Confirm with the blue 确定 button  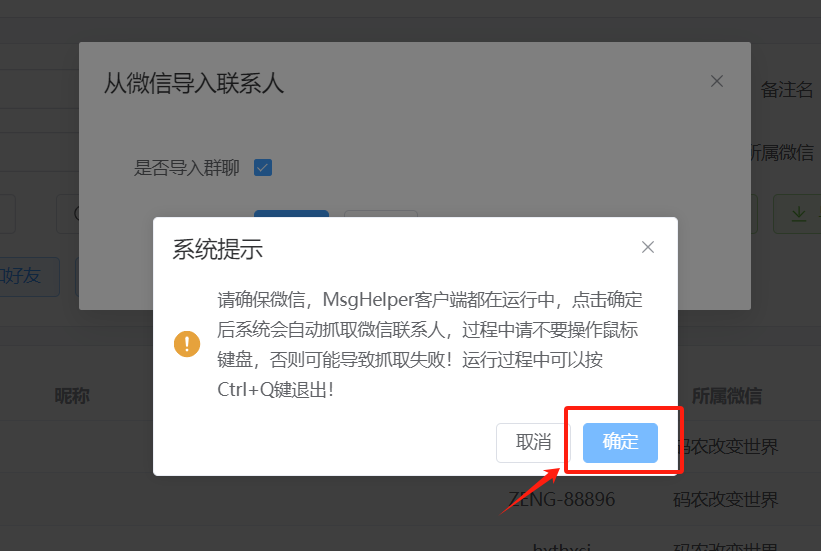620,443
